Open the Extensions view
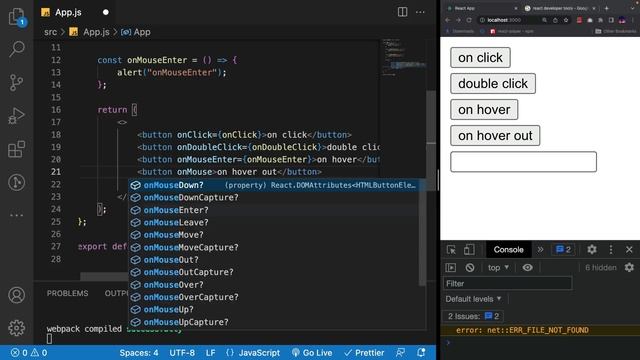Screen dimensions: 640x360 tap(16, 149)
